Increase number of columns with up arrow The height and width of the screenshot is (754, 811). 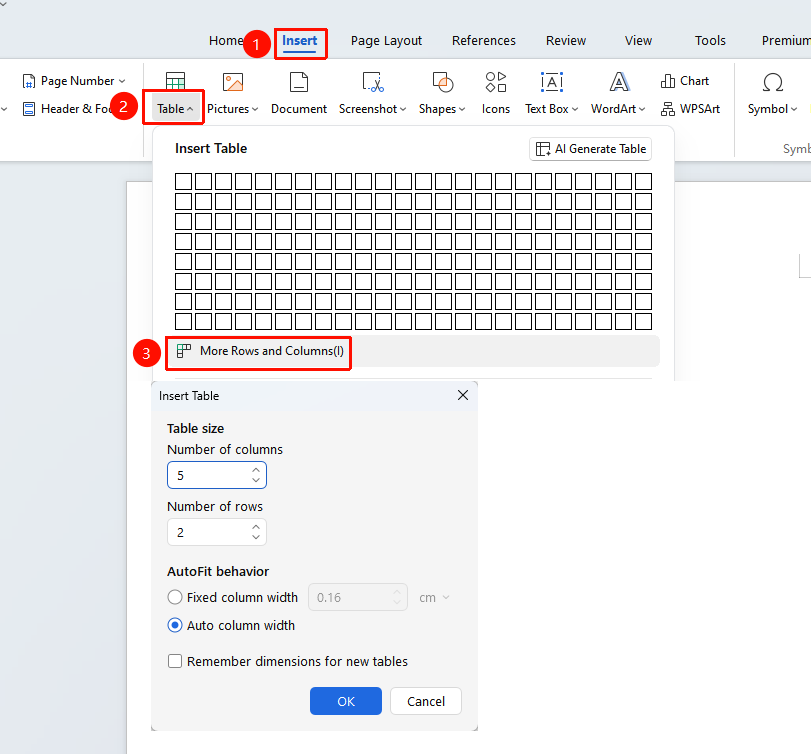tap(256, 470)
